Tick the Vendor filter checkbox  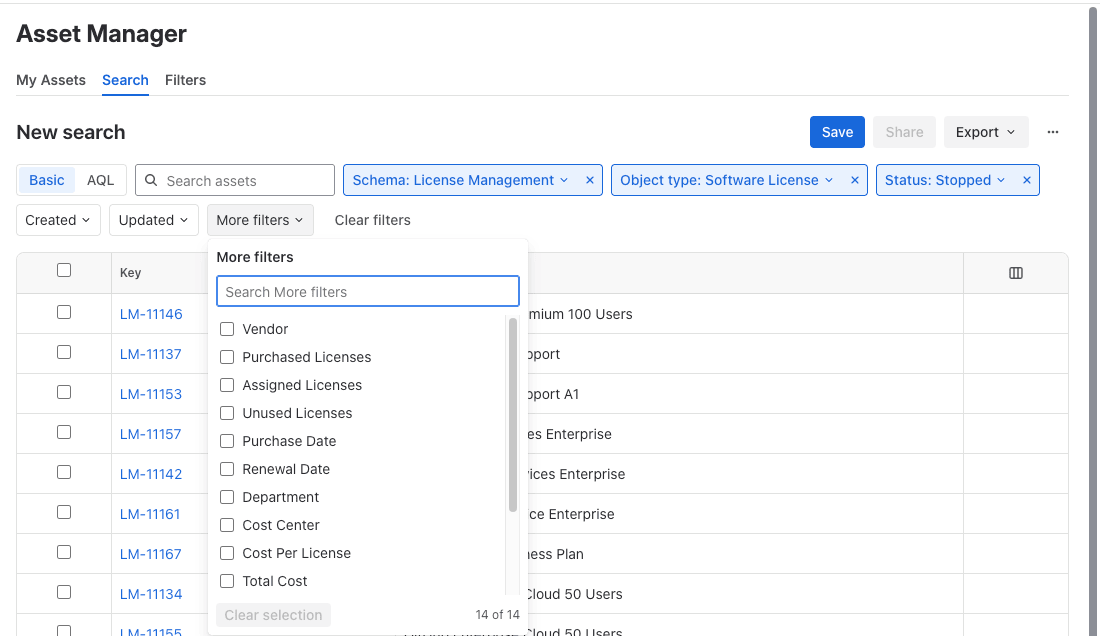pos(227,329)
